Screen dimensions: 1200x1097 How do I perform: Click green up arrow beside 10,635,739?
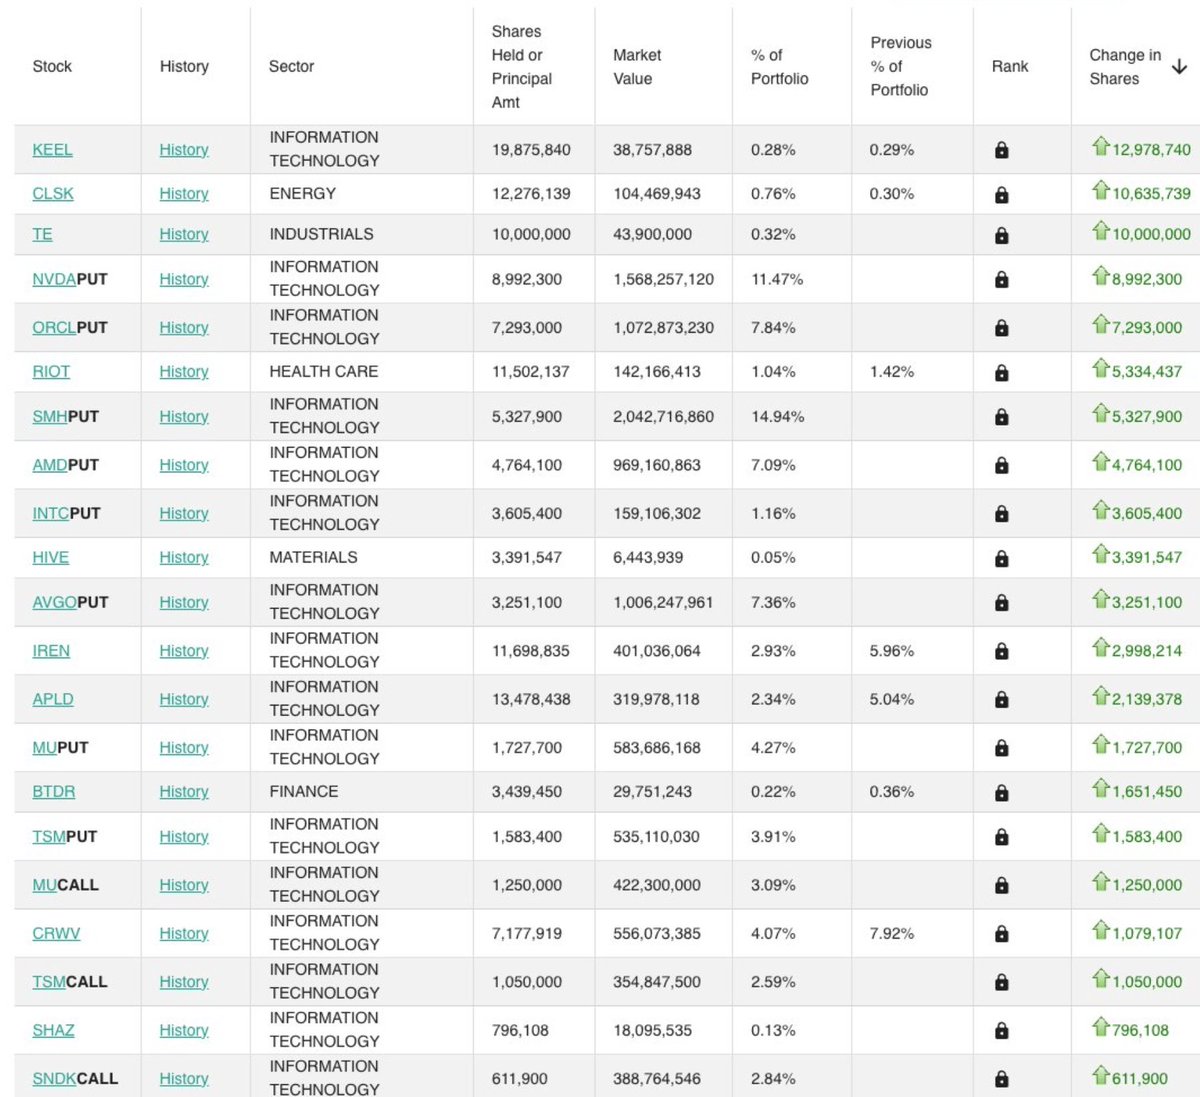coord(1101,191)
